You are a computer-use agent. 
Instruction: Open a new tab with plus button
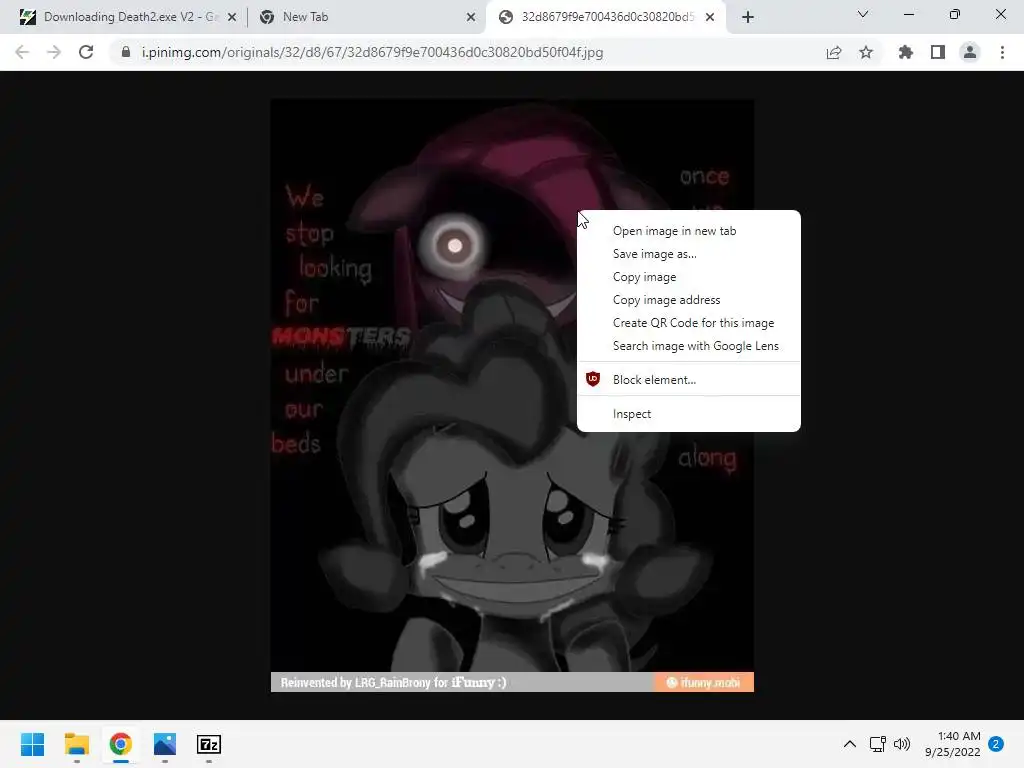click(748, 17)
